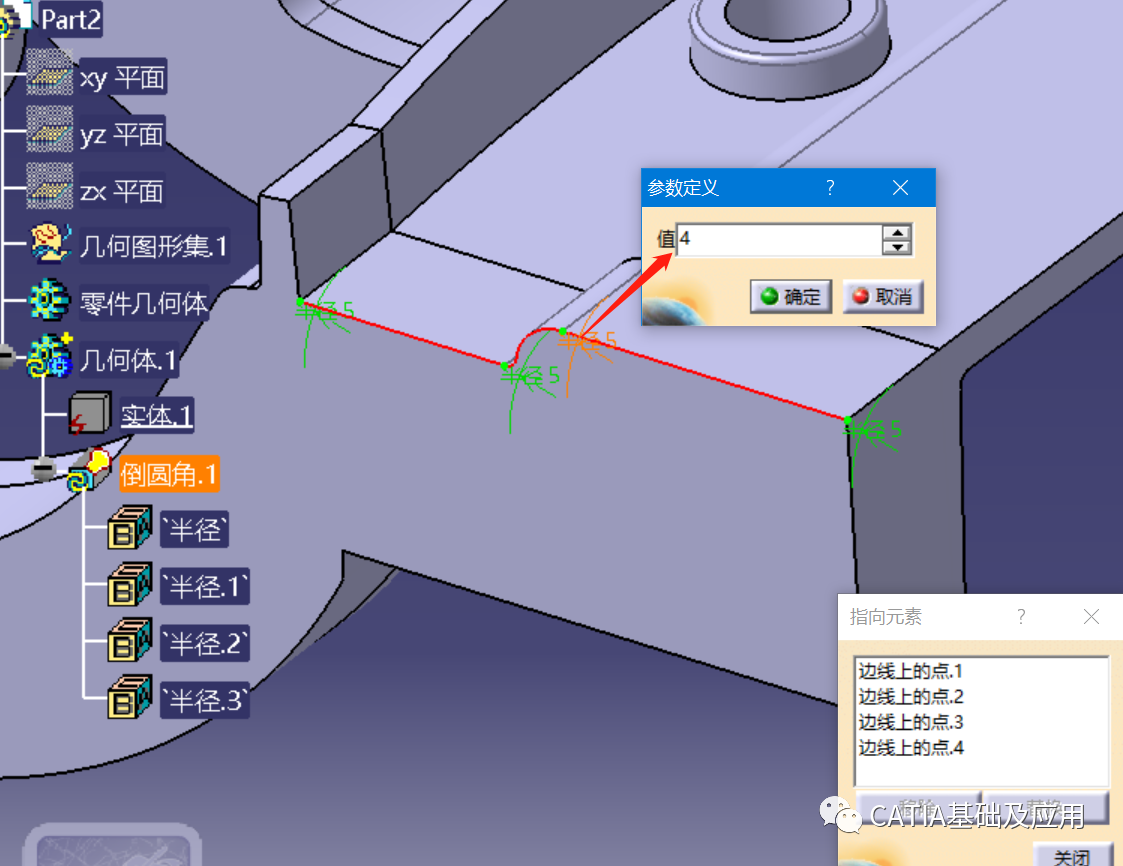This screenshot has width=1123, height=866.
Task: Click the yz 平面 plane icon
Action: 49,129
